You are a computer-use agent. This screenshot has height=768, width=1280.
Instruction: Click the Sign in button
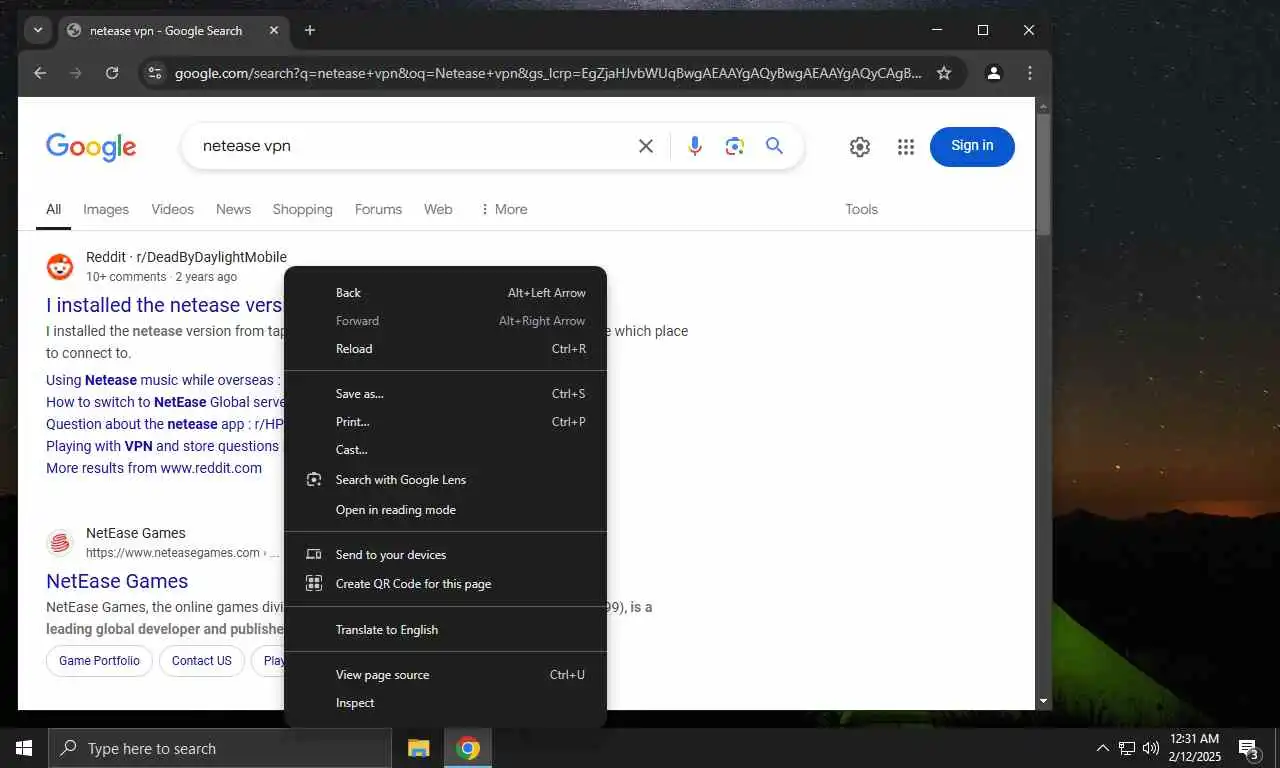972,146
